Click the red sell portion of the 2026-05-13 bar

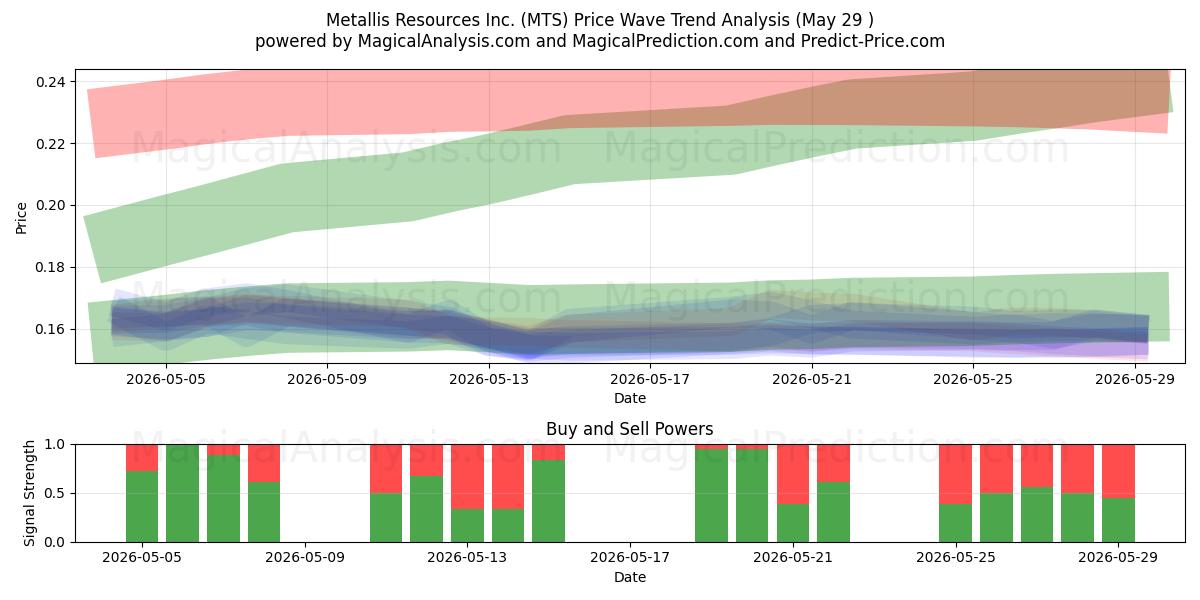pos(468,477)
